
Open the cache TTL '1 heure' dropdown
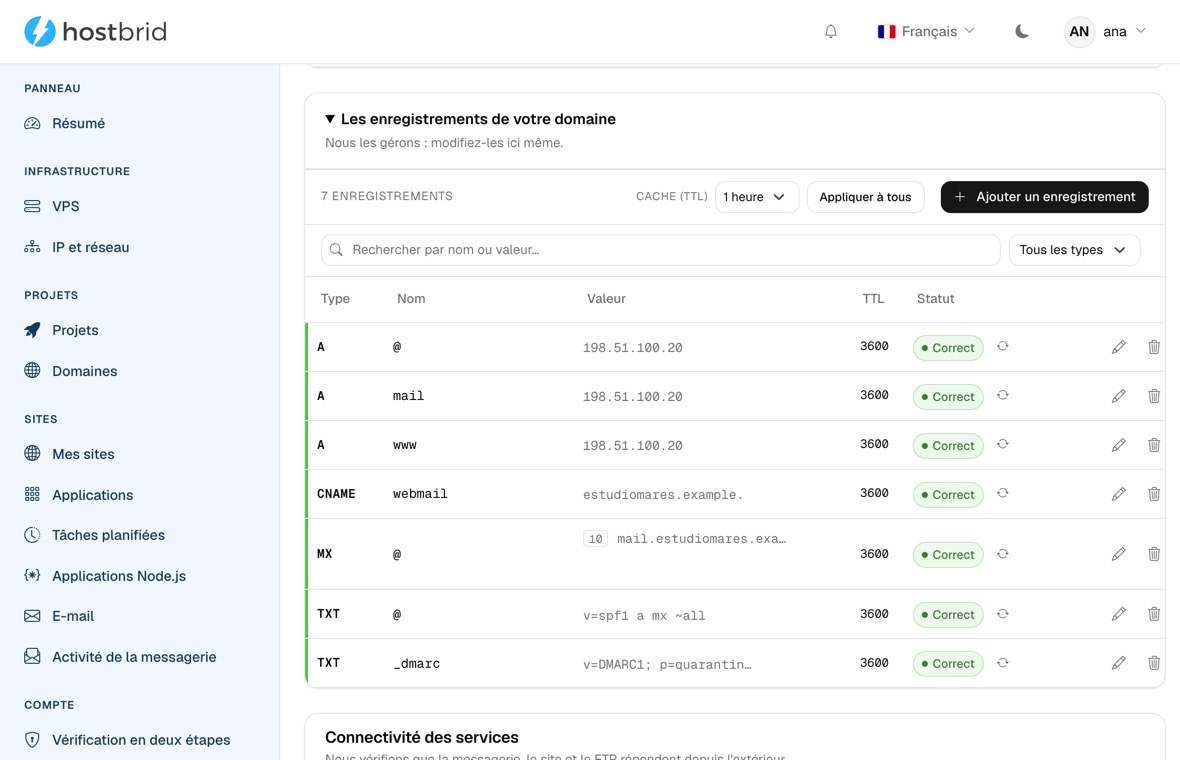(x=756, y=197)
